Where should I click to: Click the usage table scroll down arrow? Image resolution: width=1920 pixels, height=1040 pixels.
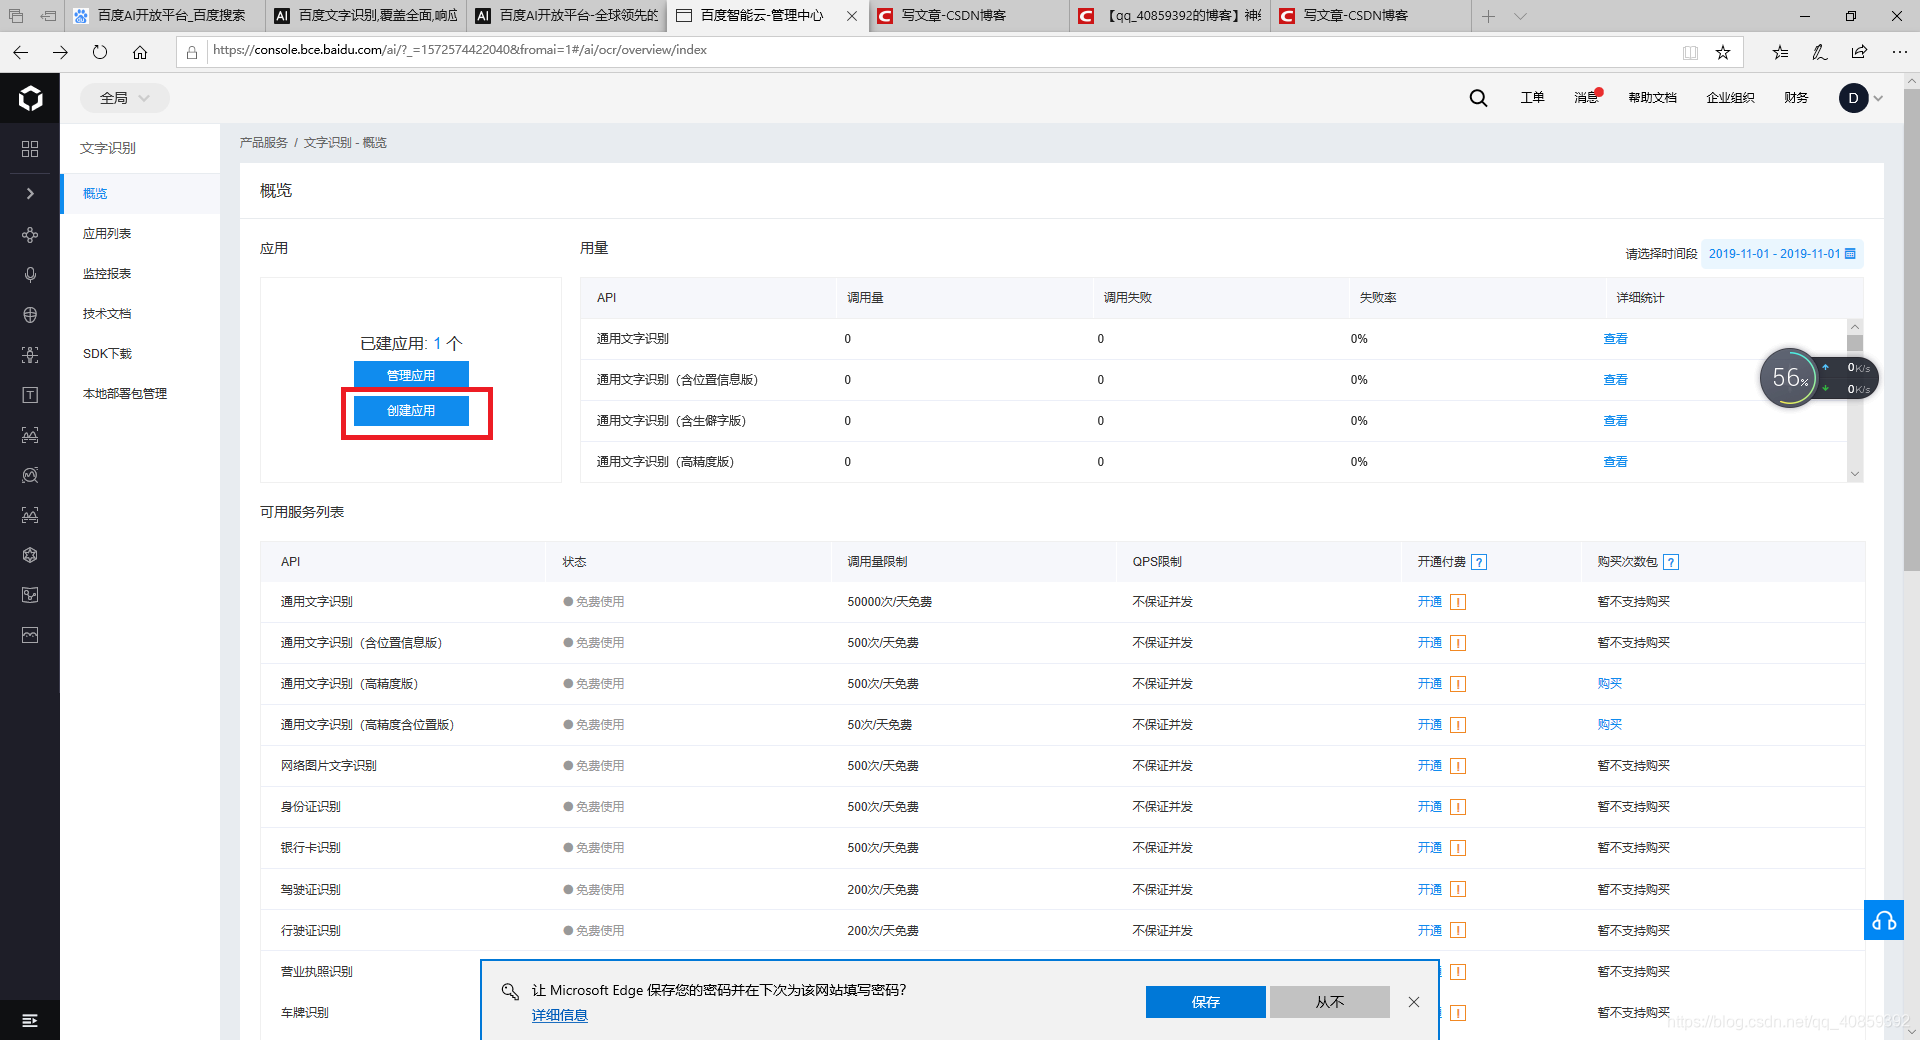(x=1855, y=475)
